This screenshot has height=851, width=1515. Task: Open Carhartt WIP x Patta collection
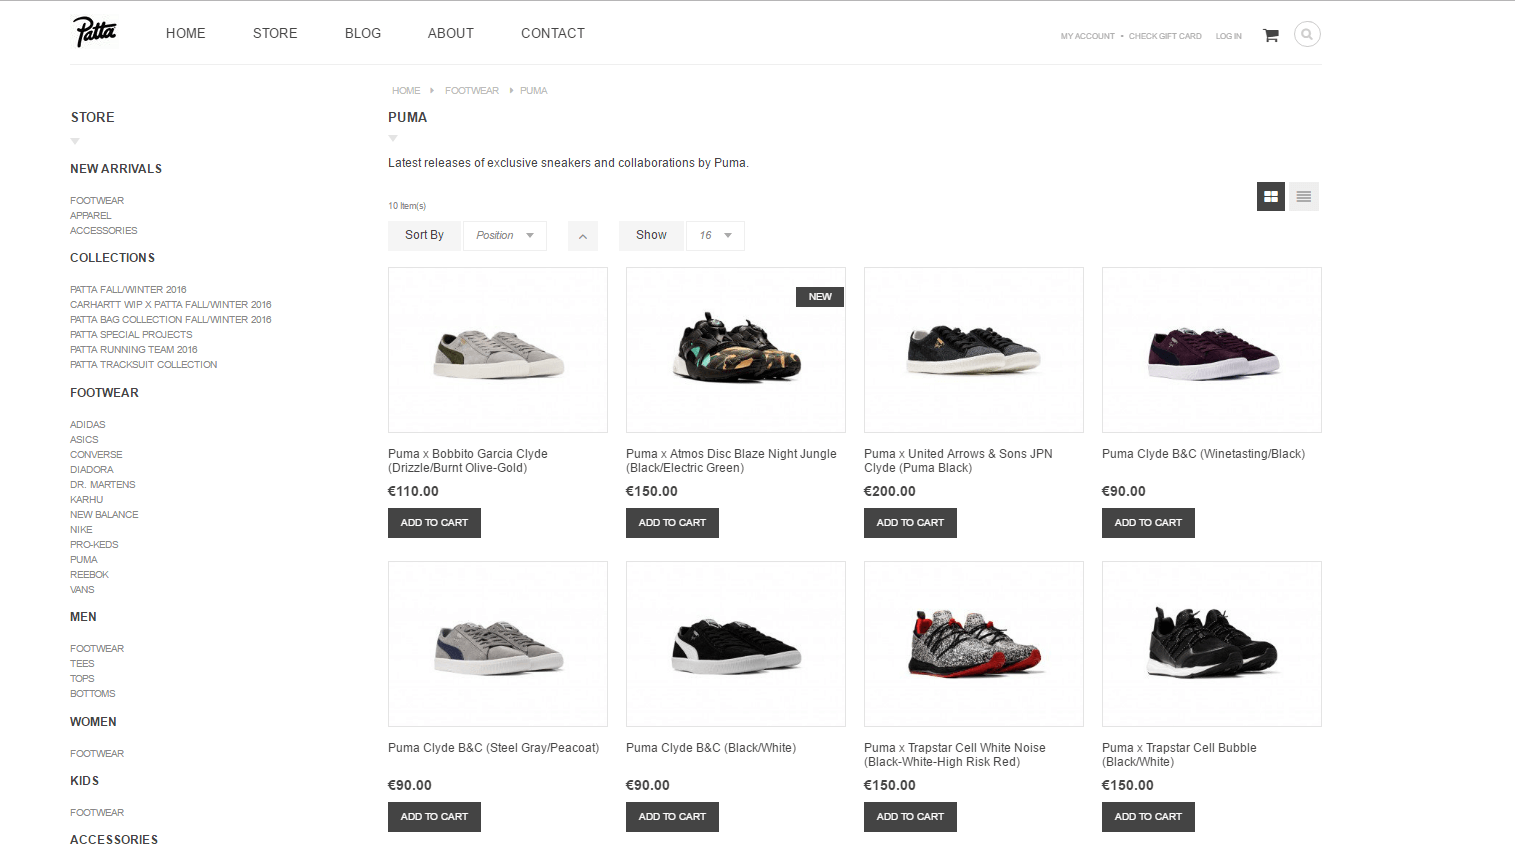click(170, 305)
